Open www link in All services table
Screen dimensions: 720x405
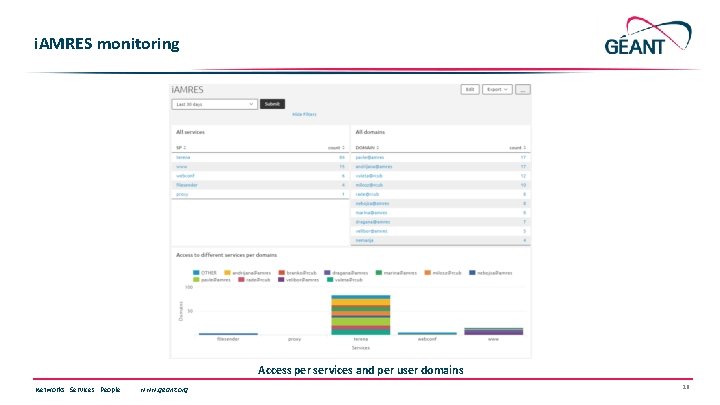coord(181,167)
